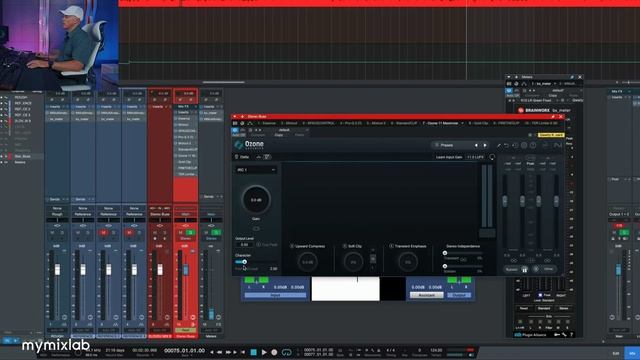Viewport: 640px width, 360px height.
Task: Go to previous Ozone preset arrow
Action: point(476,145)
